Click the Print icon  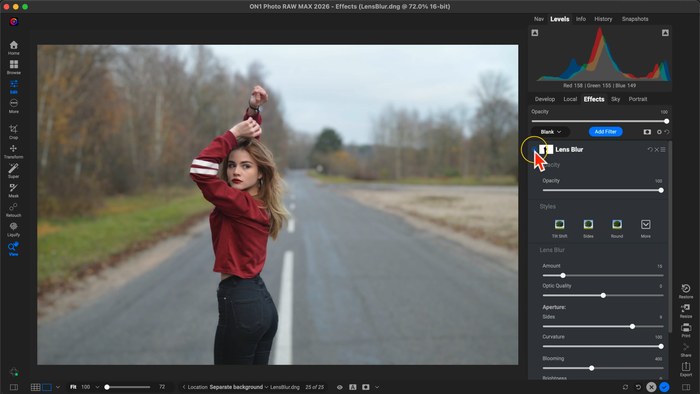pyautogui.click(x=686, y=330)
